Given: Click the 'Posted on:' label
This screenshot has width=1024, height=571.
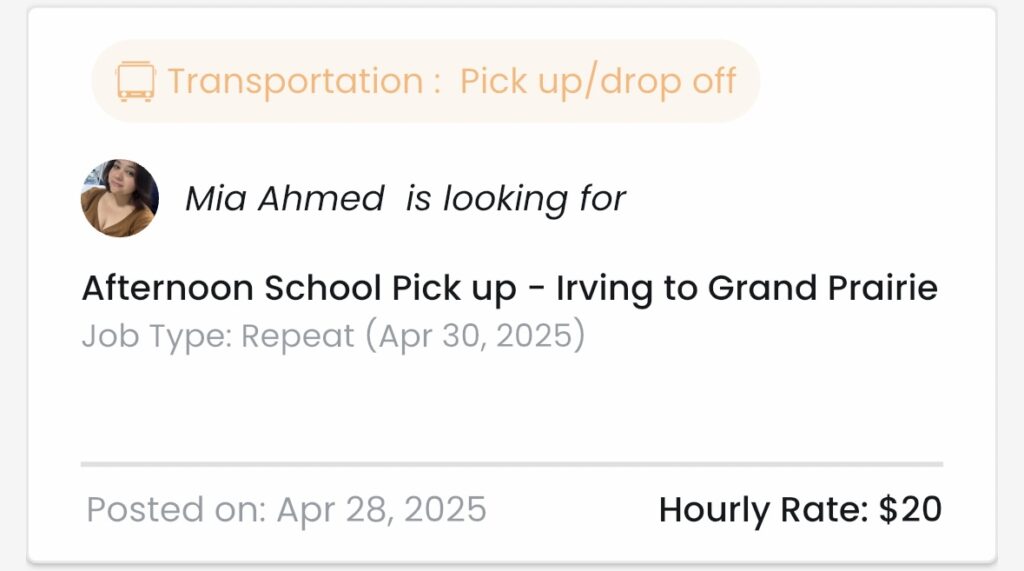Looking at the screenshot, I should pos(176,509).
